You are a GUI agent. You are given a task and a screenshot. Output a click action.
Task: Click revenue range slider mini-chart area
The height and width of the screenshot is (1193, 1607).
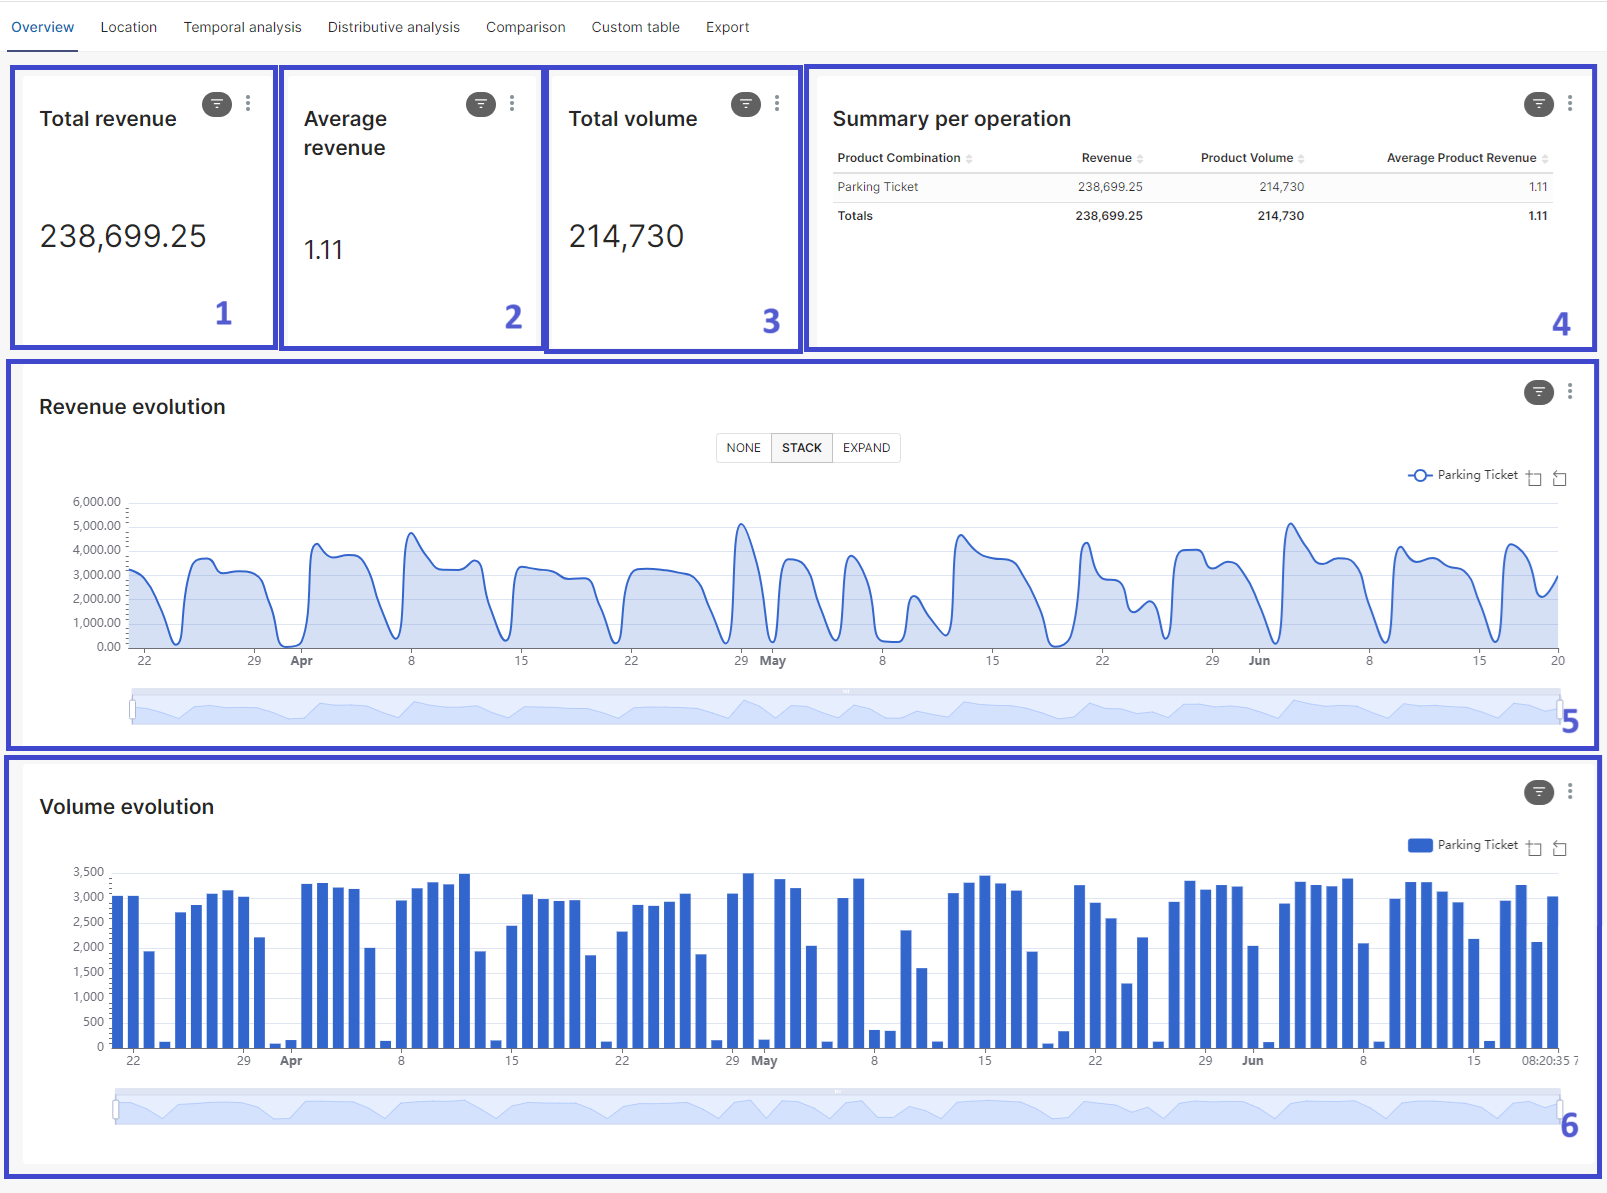coord(846,709)
